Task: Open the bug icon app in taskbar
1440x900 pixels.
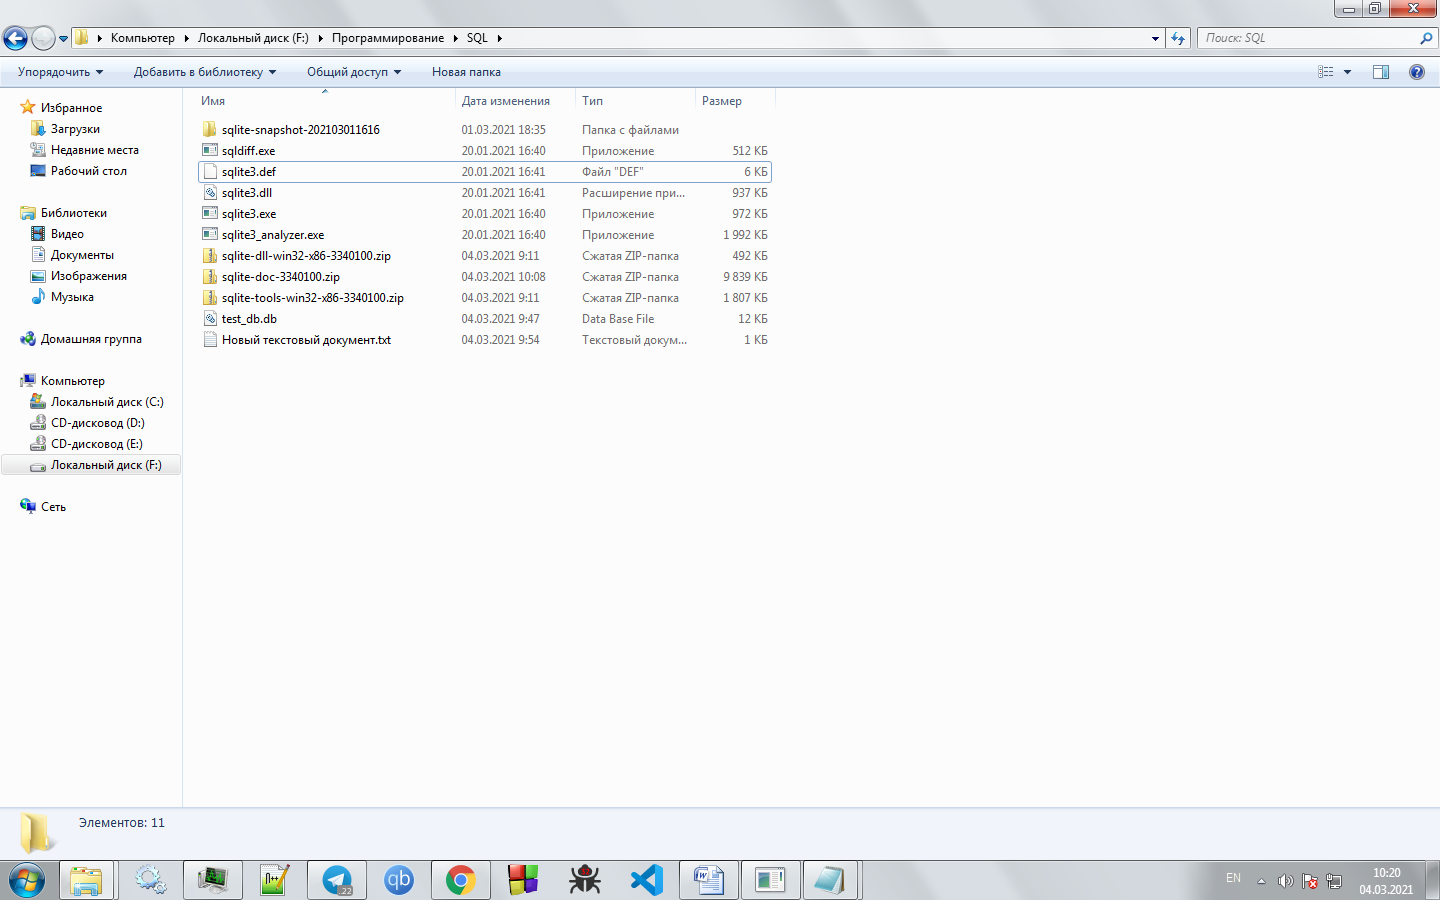Action: [585, 880]
